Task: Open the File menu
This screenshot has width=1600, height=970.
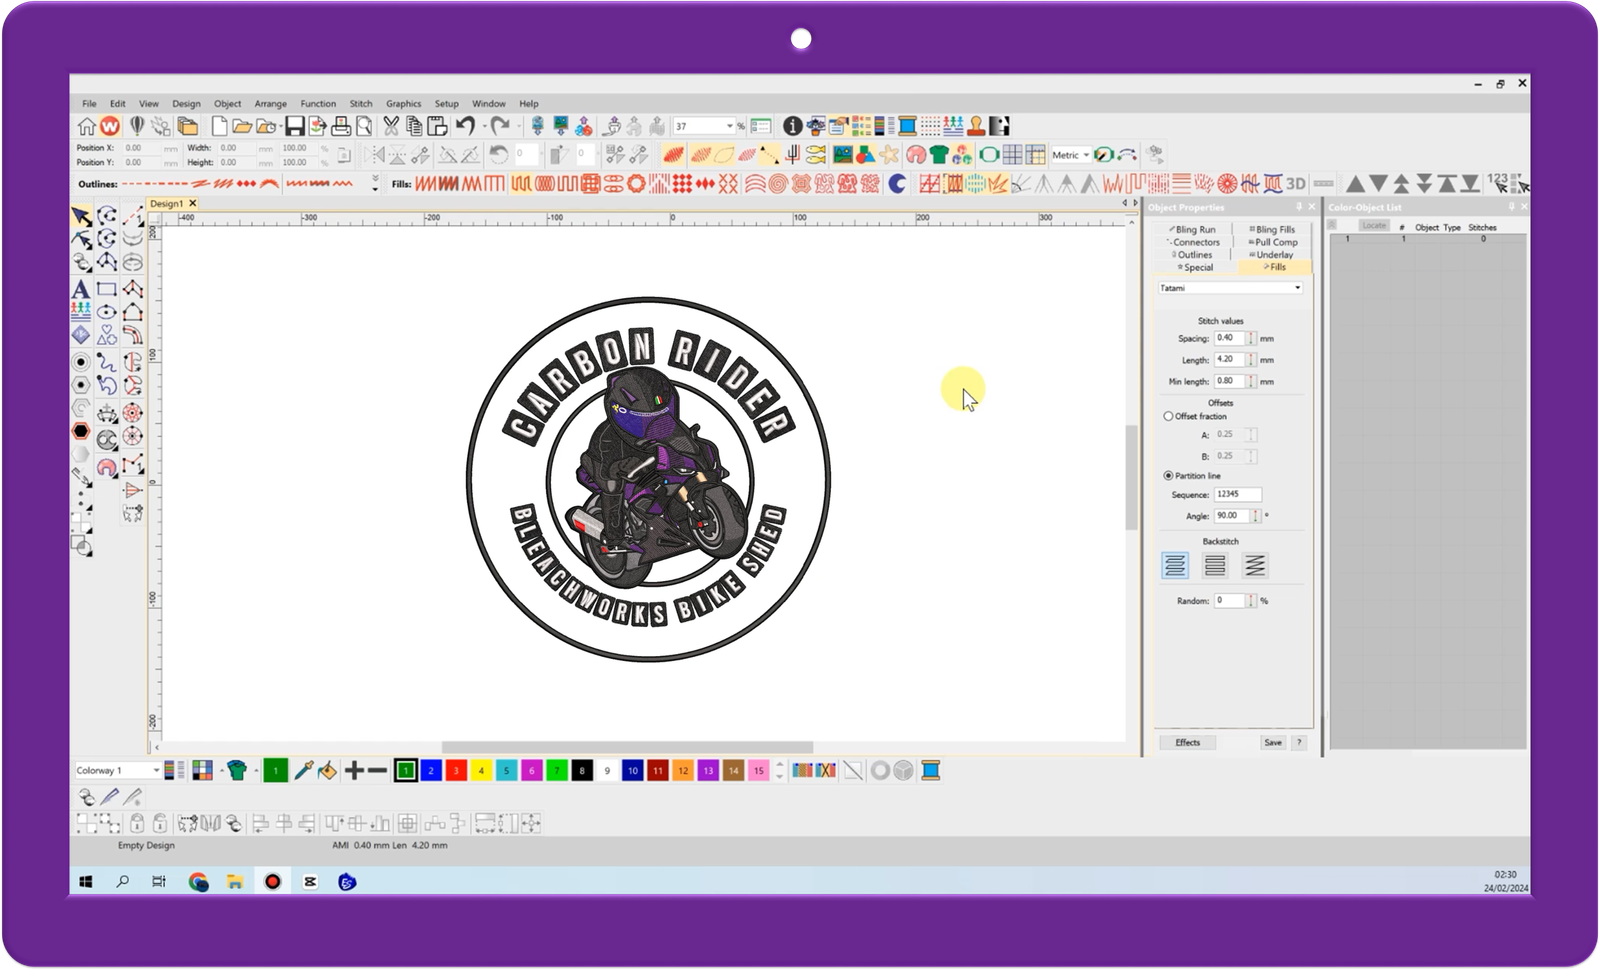Action: [x=89, y=104]
